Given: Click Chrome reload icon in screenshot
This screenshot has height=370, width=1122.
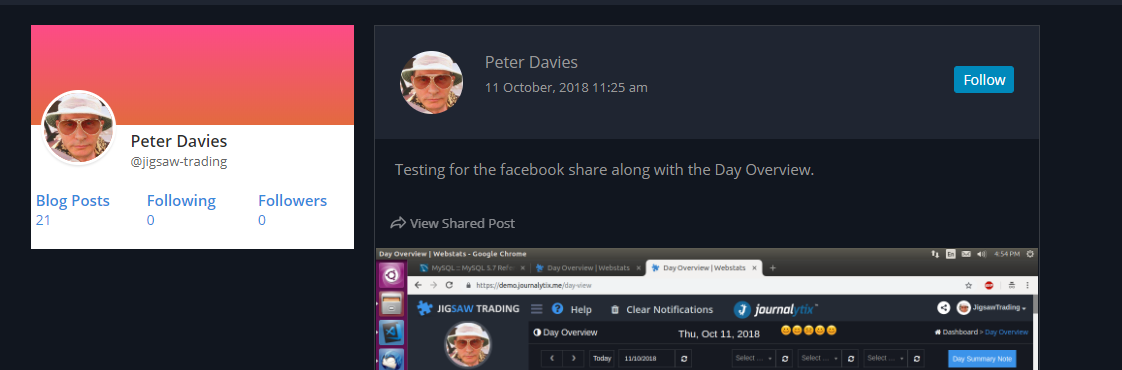Looking at the screenshot, I should click(449, 285).
